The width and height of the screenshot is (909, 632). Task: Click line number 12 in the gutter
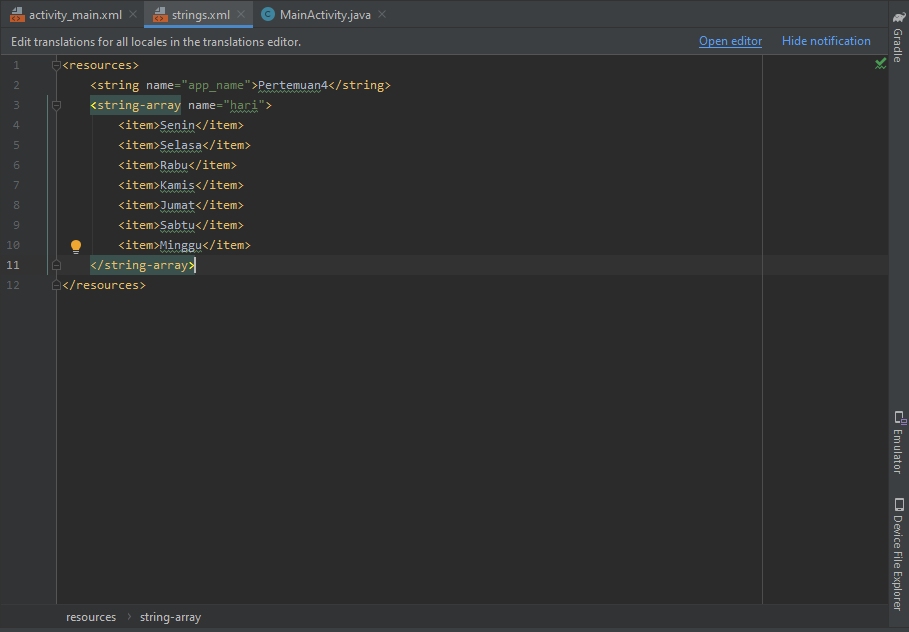pos(13,285)
